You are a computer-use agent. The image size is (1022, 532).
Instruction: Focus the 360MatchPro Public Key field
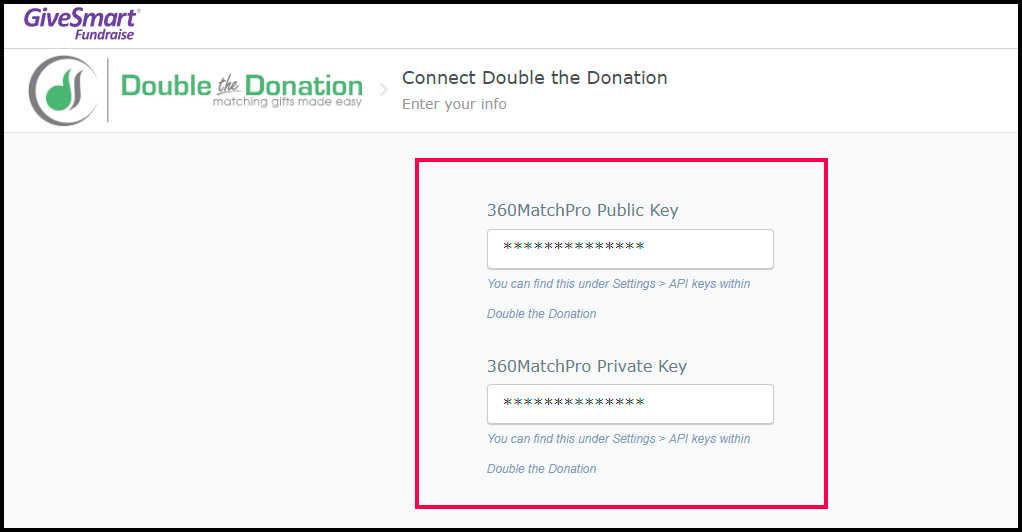coord(630,249)
